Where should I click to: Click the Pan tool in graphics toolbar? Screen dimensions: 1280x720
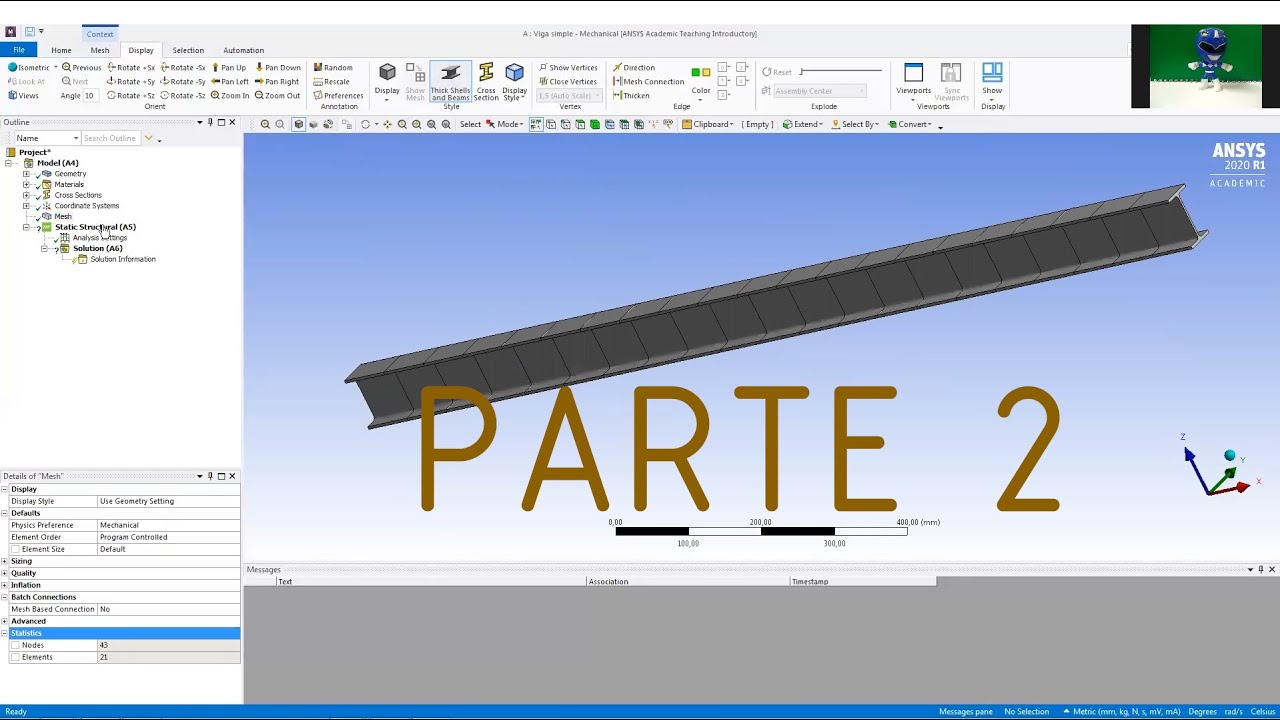point(388,124)
